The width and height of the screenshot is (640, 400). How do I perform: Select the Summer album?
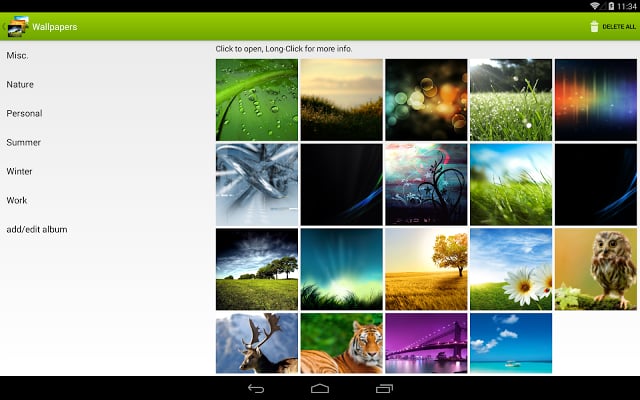(x=23, y=142)
